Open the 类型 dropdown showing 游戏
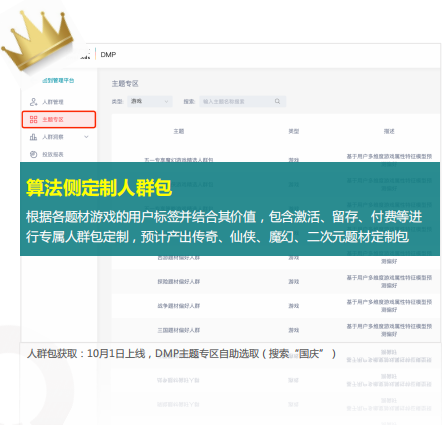 [x=150, y=101]
